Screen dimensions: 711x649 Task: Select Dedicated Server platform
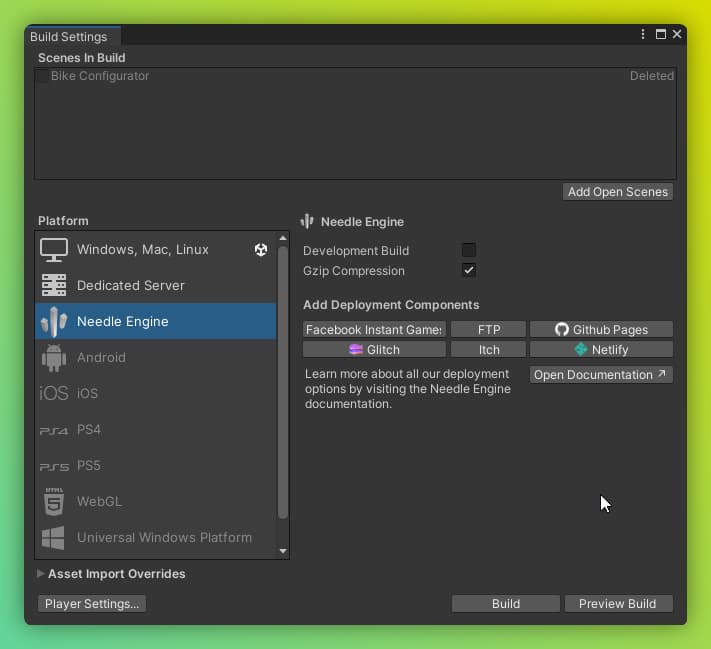tap(156, 285)
